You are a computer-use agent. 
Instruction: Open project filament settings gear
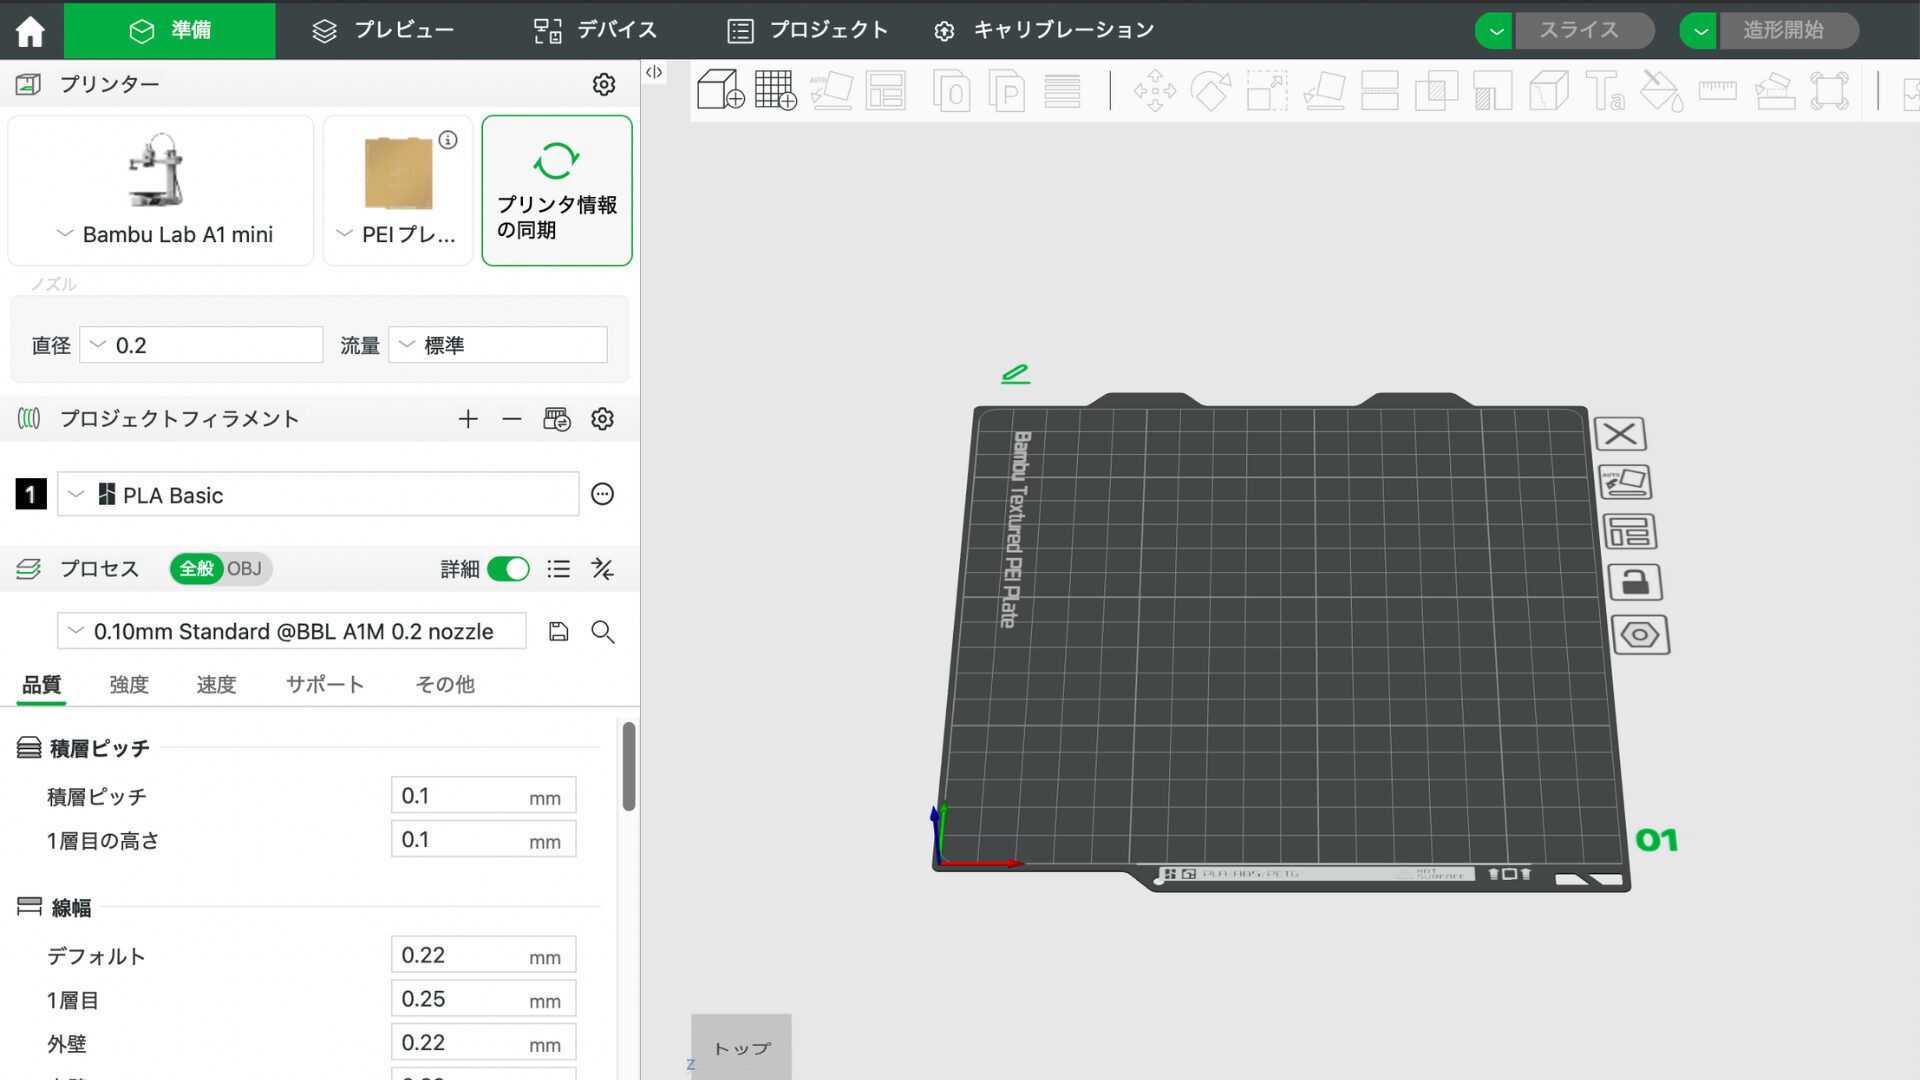(602, 419)
